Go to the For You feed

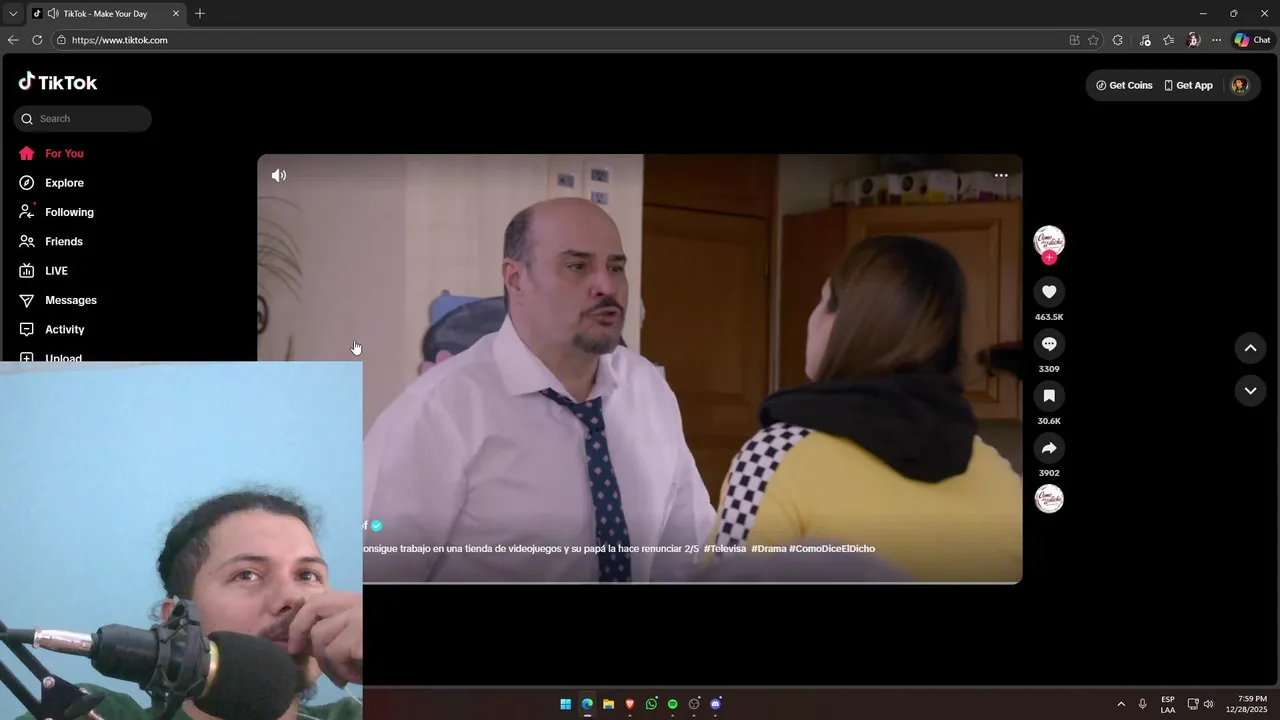coord(64,154)
